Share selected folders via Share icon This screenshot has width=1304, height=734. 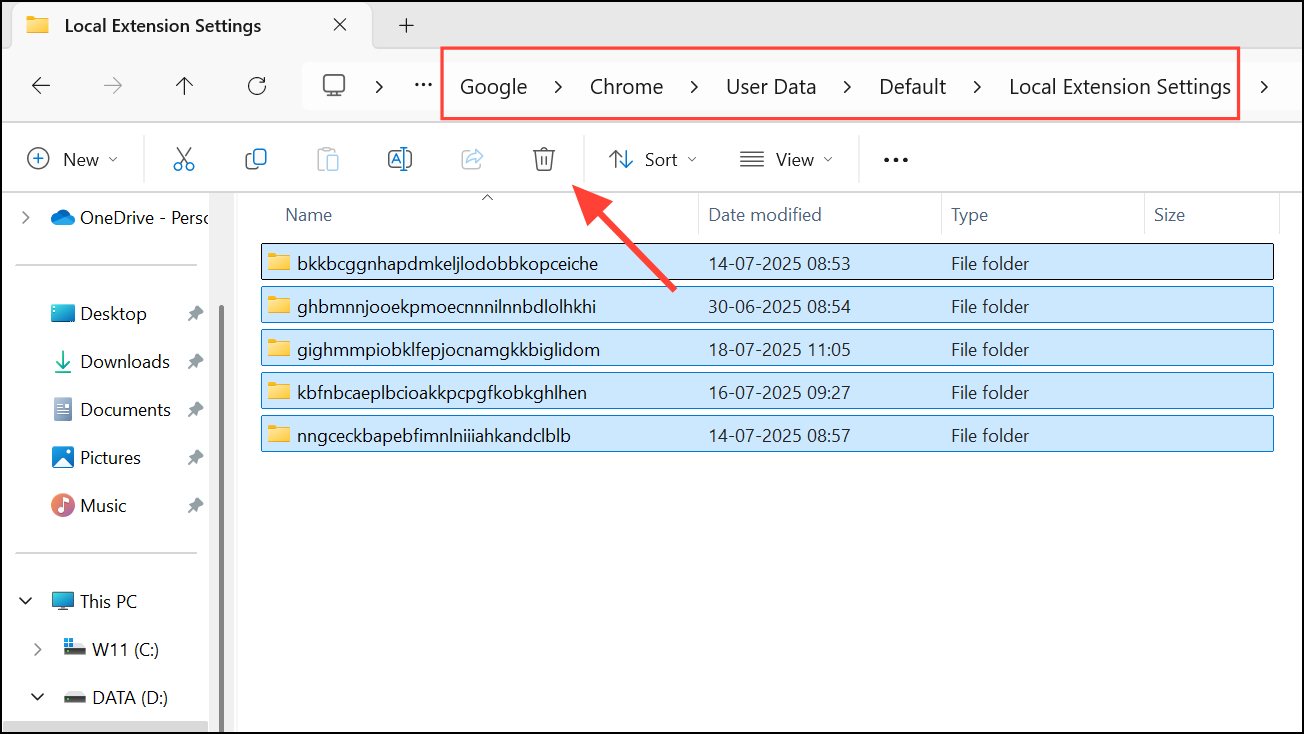472,159
